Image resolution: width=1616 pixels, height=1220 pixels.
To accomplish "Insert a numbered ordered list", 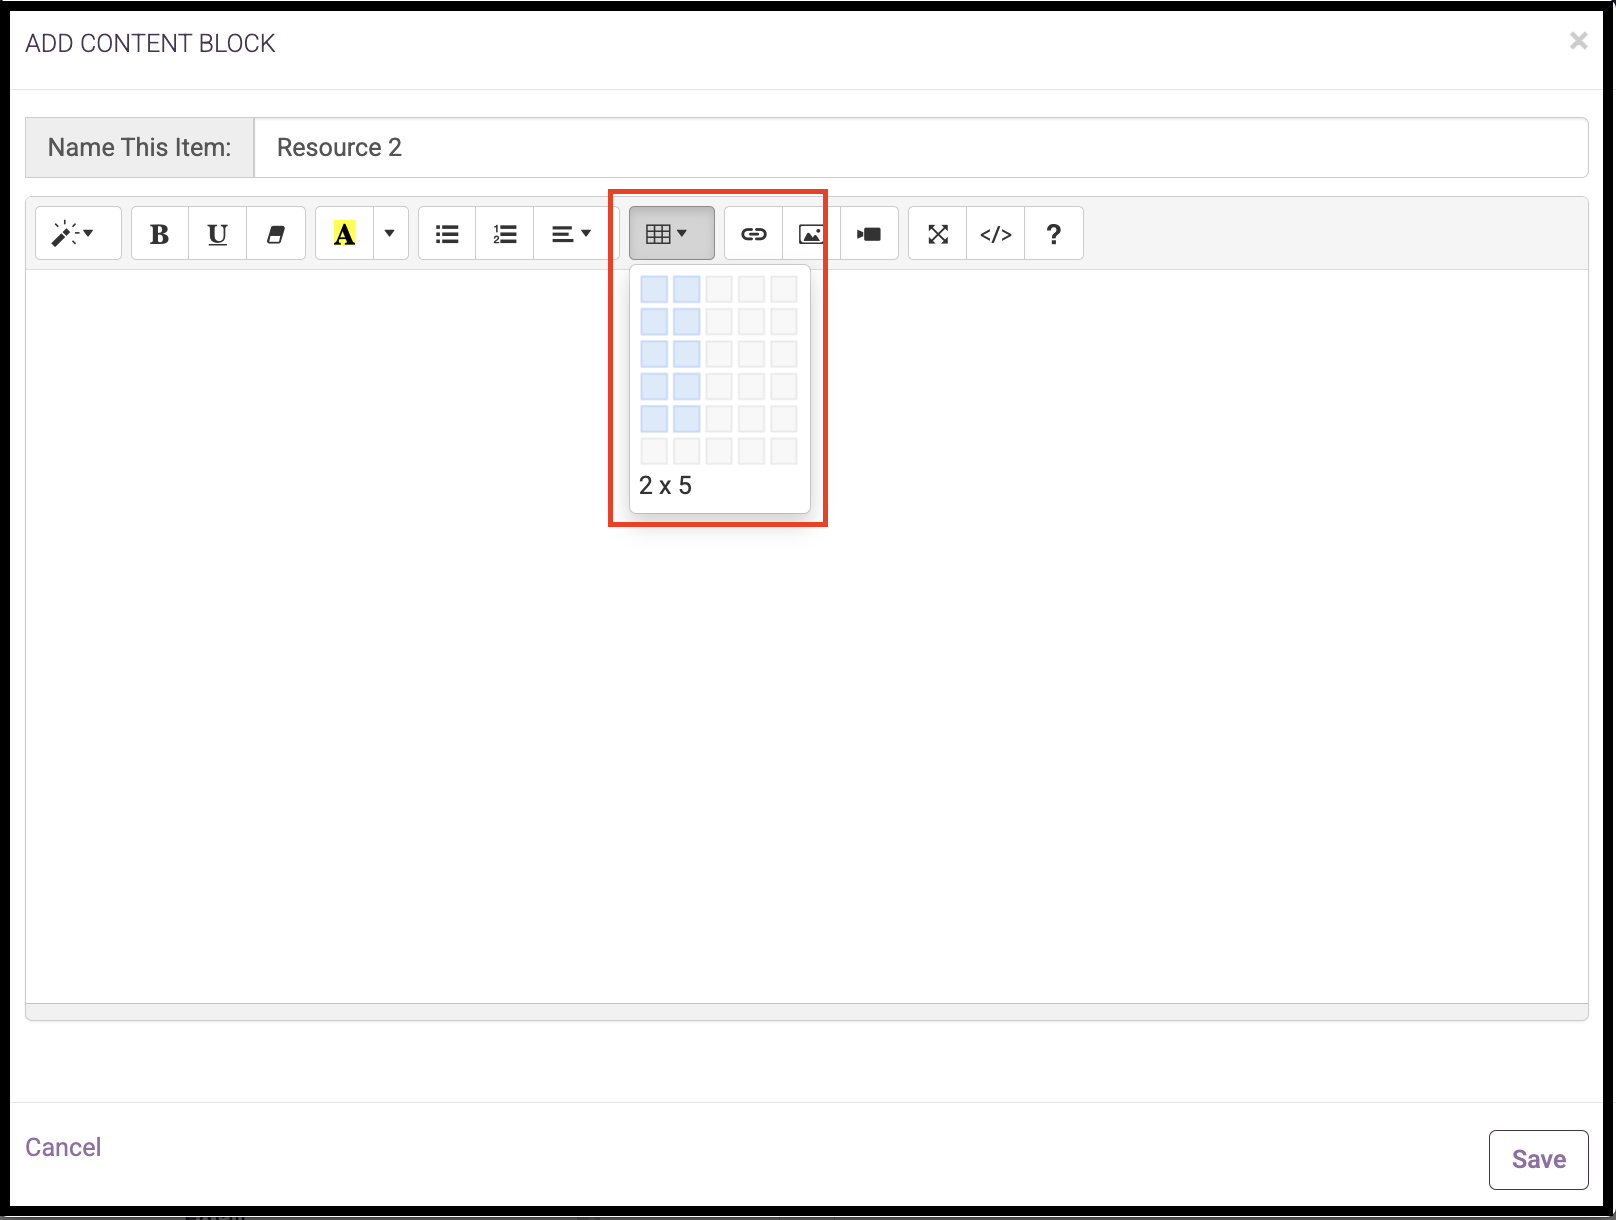I will [x=505, y=233].
